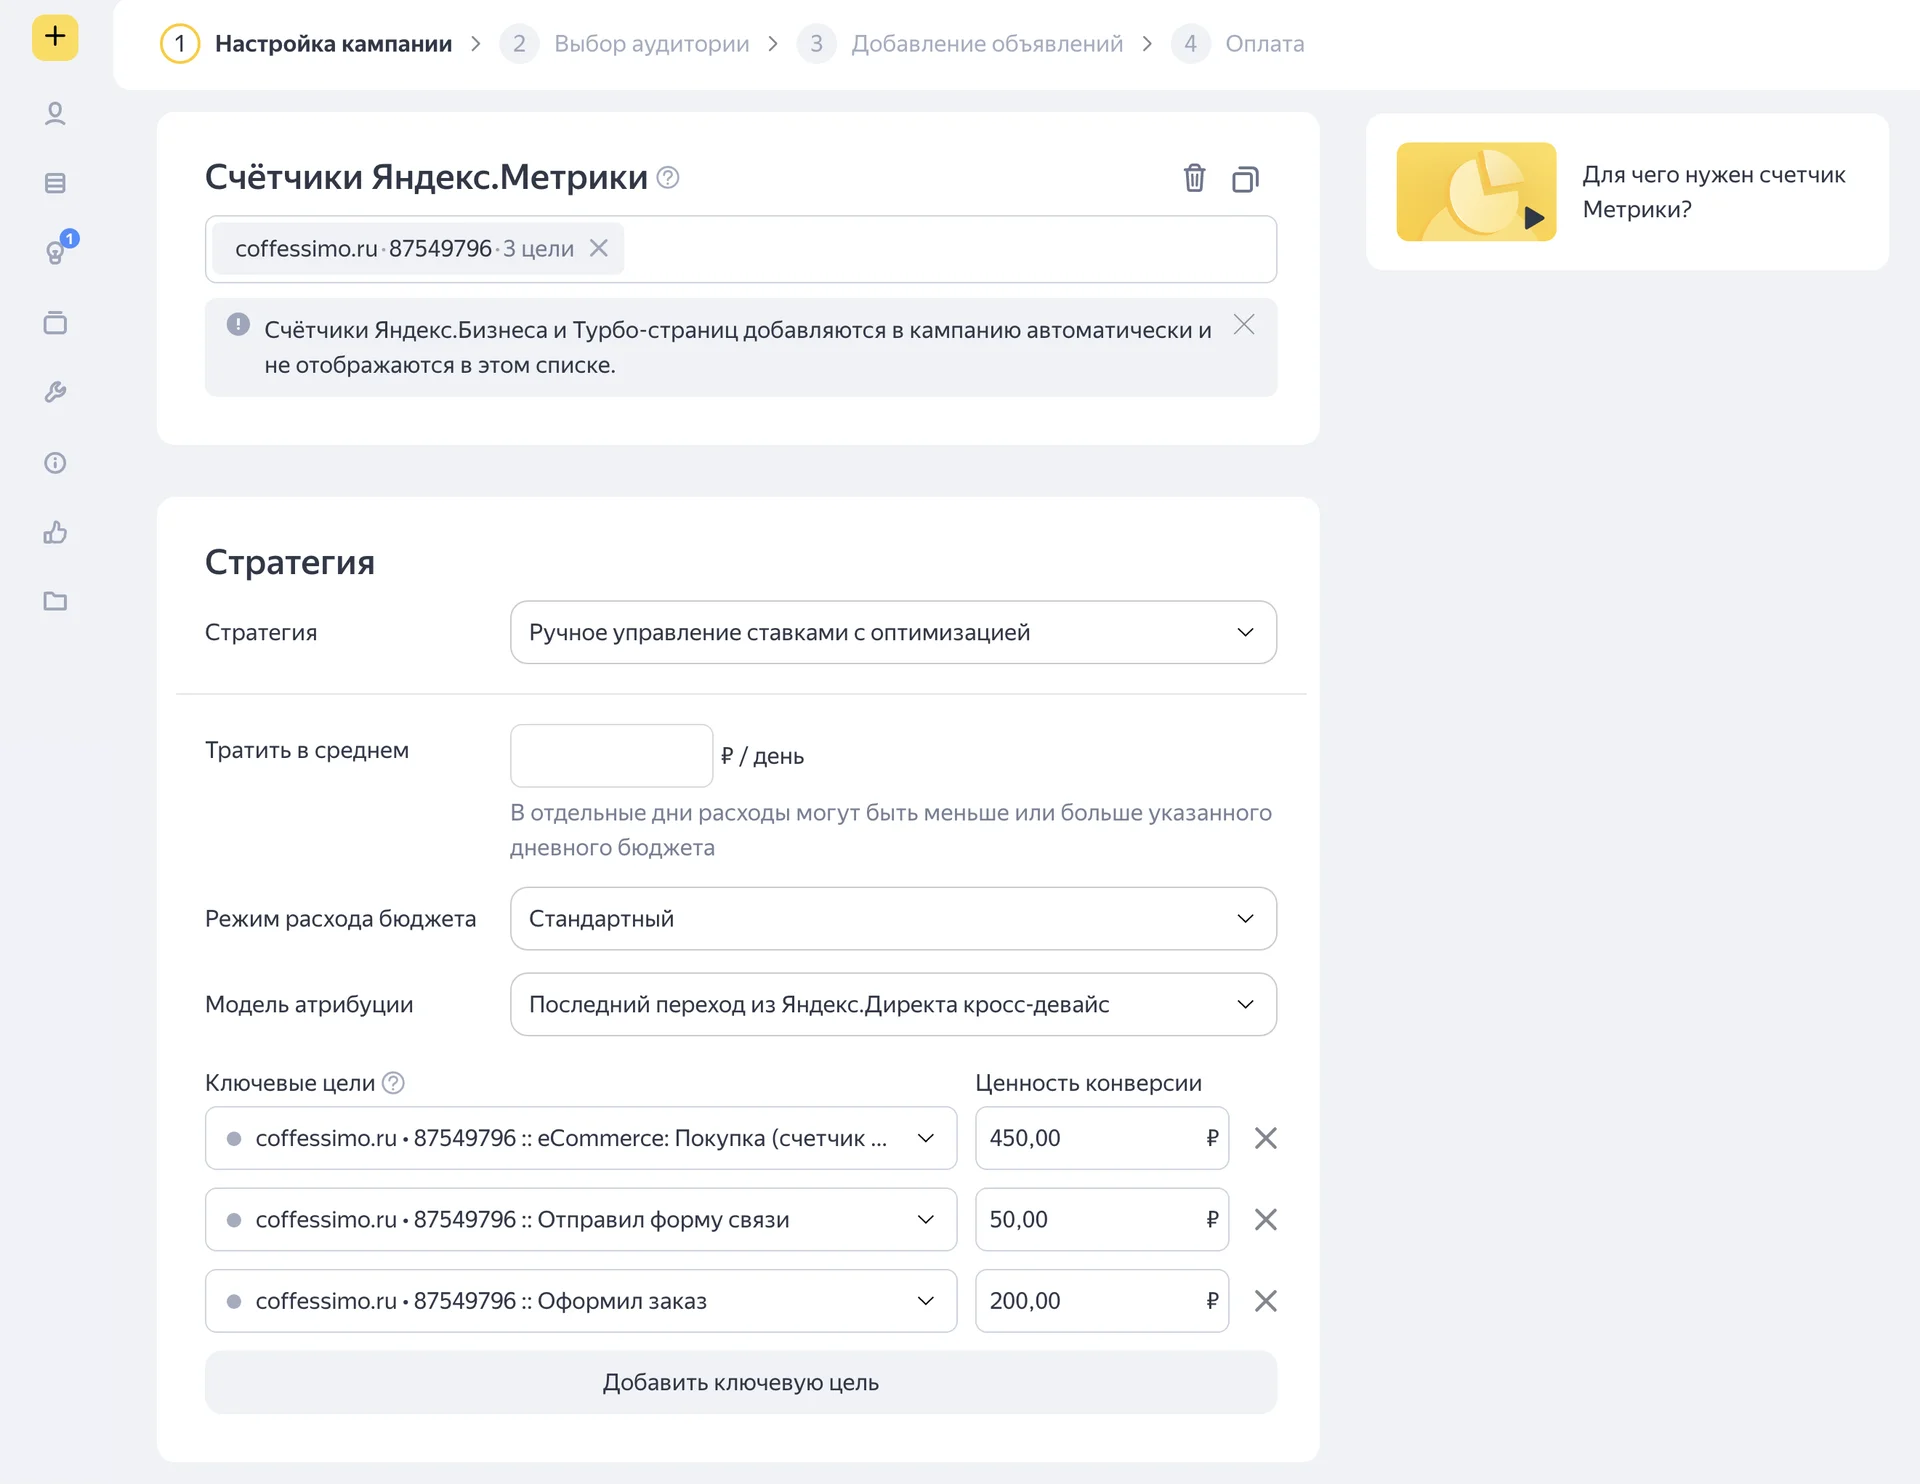Open recommendations lightbulb icon with badge
The height and width of the screenshot is (1484, 1920).
point(57,251)
